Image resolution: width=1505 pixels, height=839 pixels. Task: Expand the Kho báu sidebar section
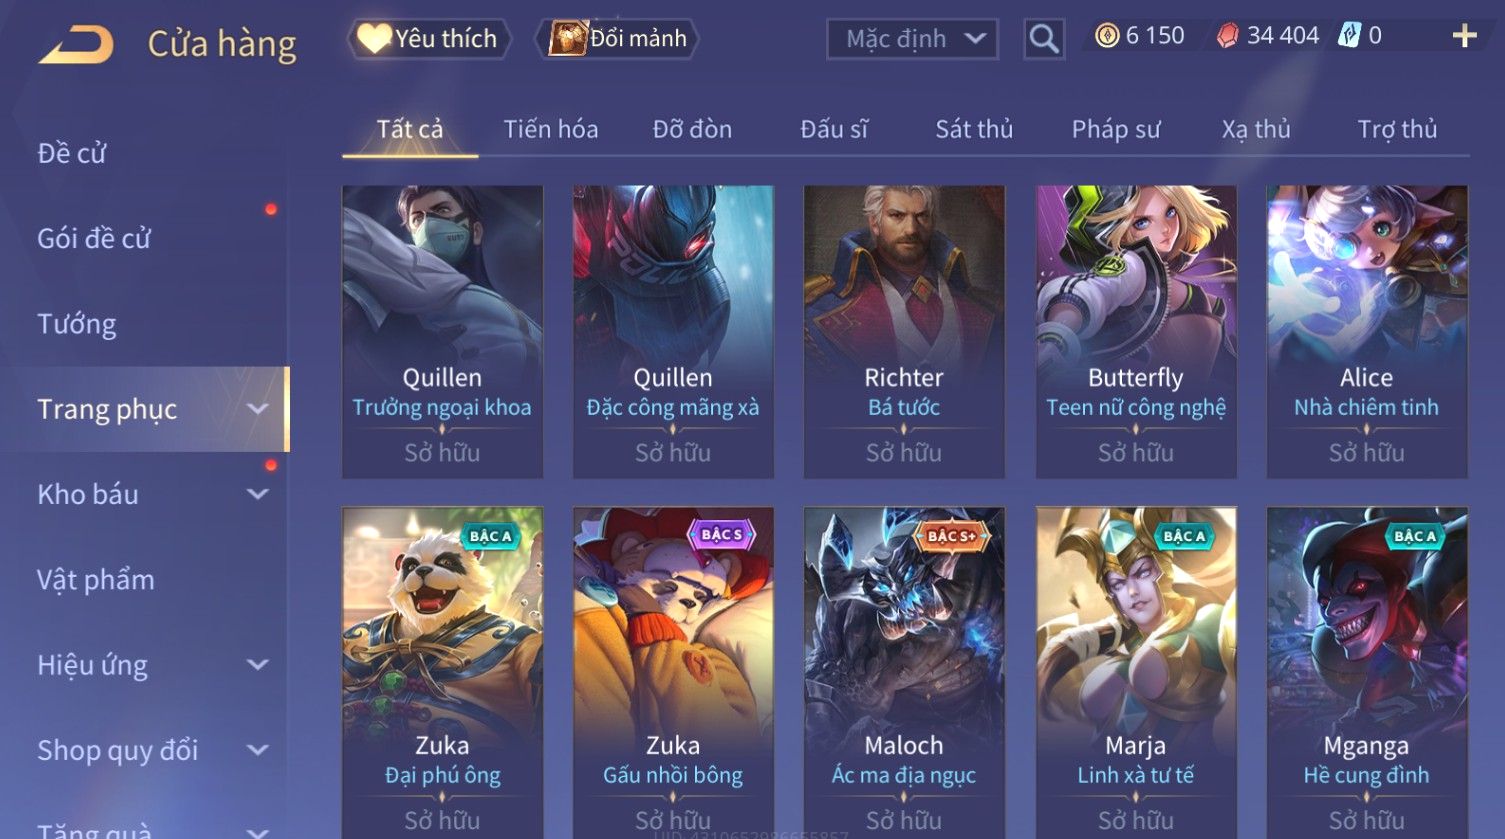(257, 494)
